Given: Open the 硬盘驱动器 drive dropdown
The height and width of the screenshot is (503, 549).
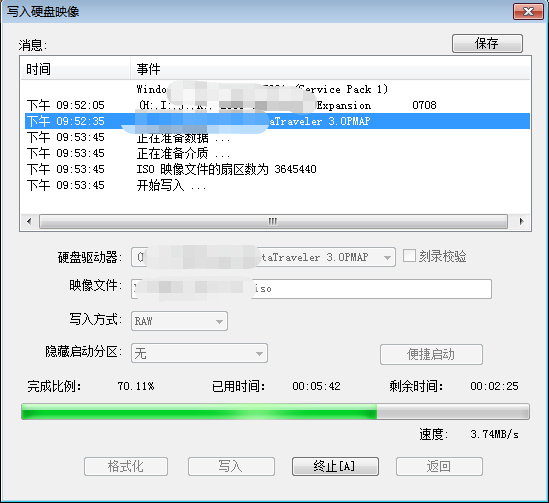Looking at the screenshot, I should click(x=263, y=257).
